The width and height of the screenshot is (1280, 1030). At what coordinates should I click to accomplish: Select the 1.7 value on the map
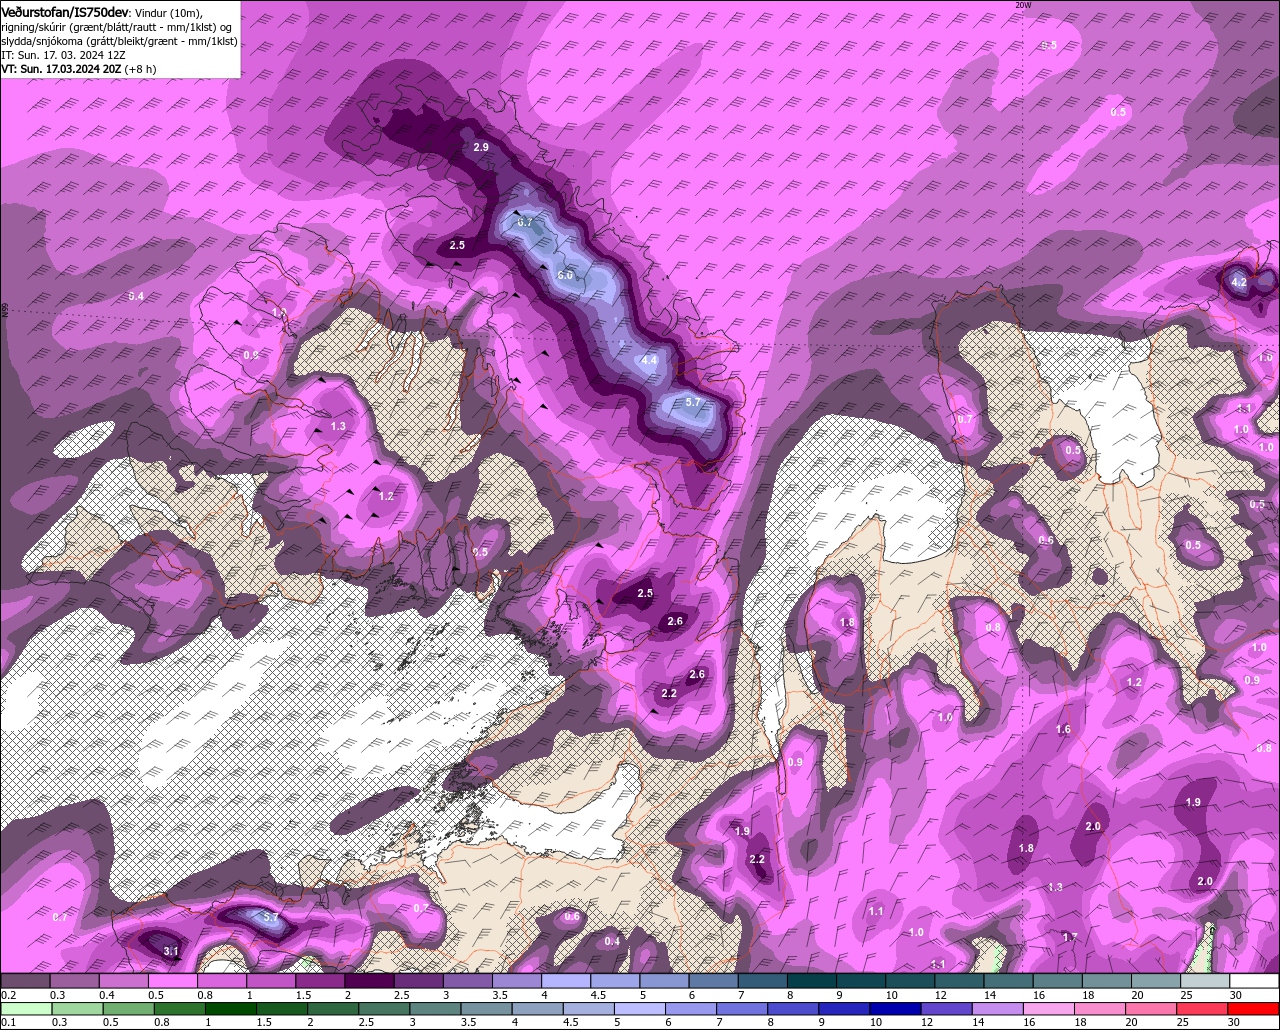click(x=1070, y=936)
